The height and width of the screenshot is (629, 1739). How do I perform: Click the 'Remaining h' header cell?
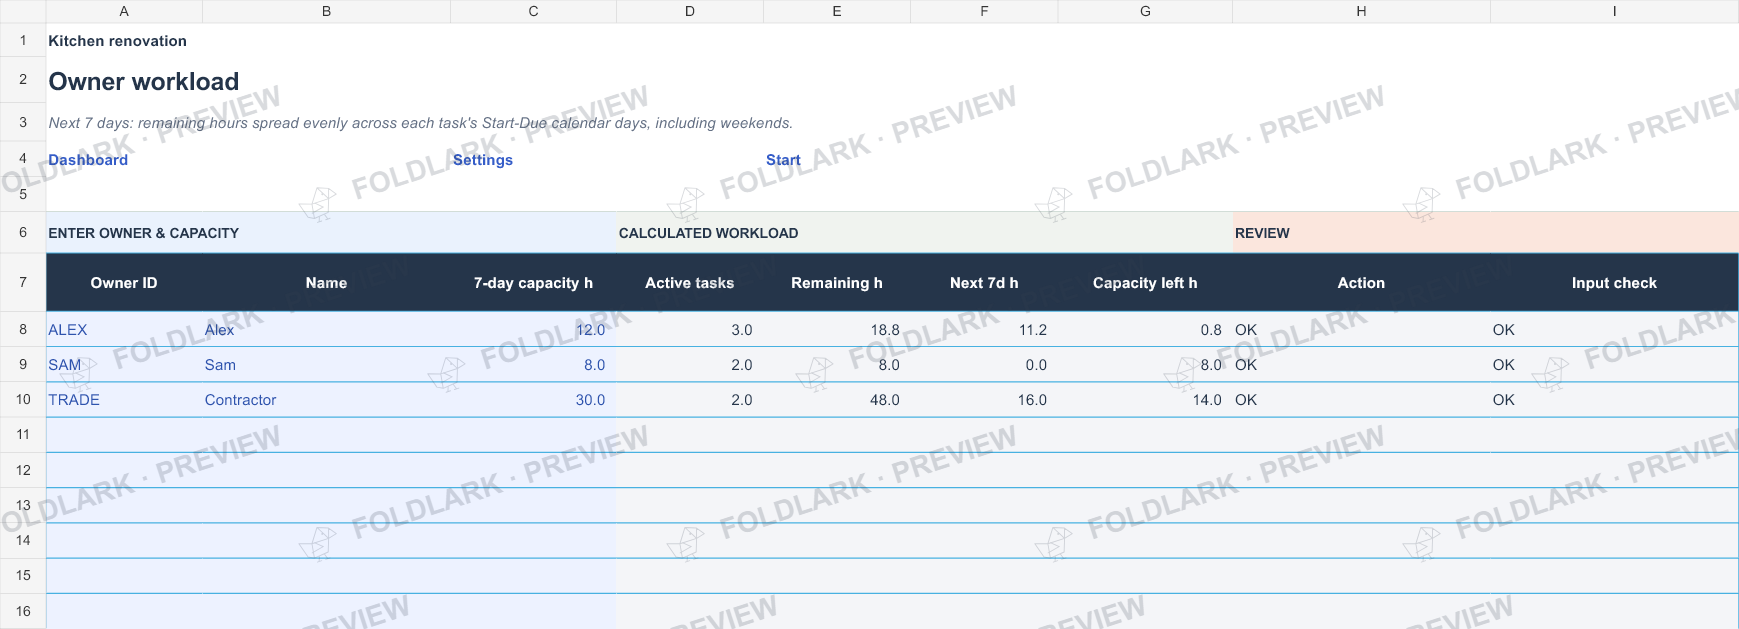[837, 283]
